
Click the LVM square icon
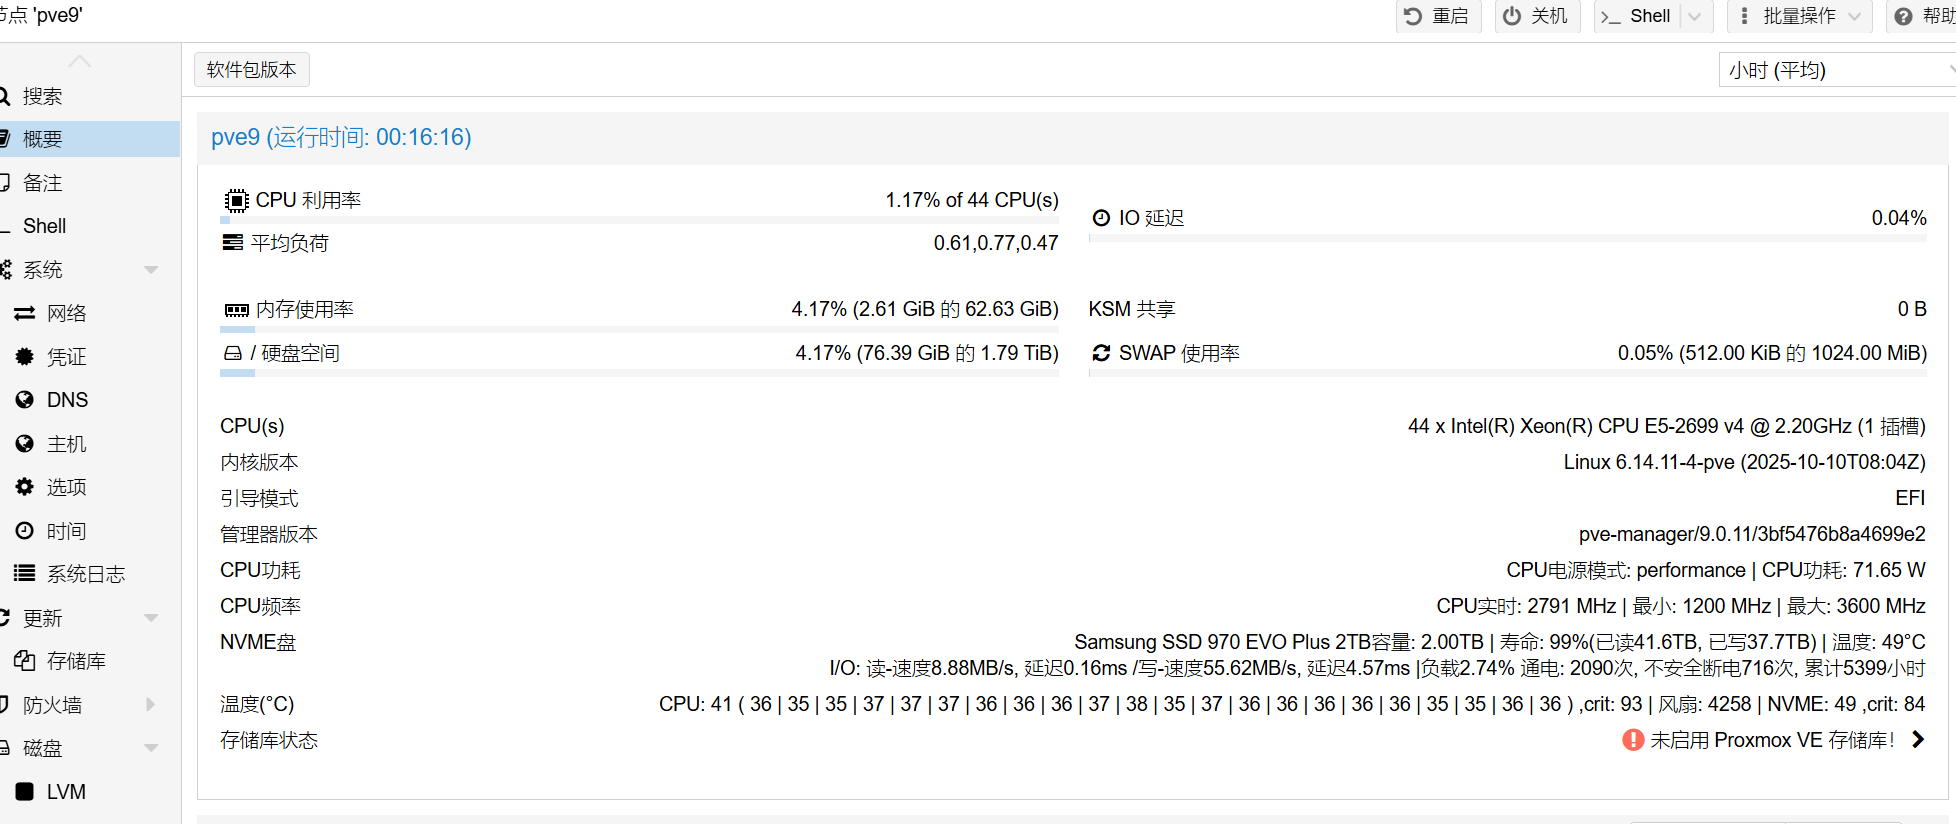click(x=25, y=792)
